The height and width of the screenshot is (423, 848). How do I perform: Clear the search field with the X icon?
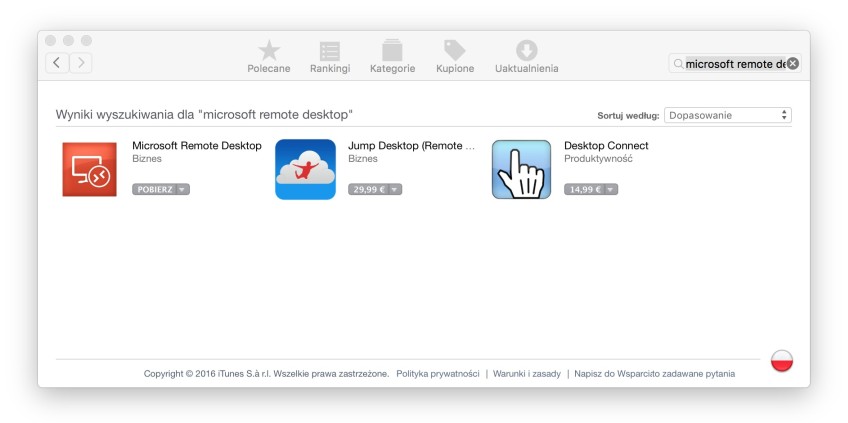793,64
